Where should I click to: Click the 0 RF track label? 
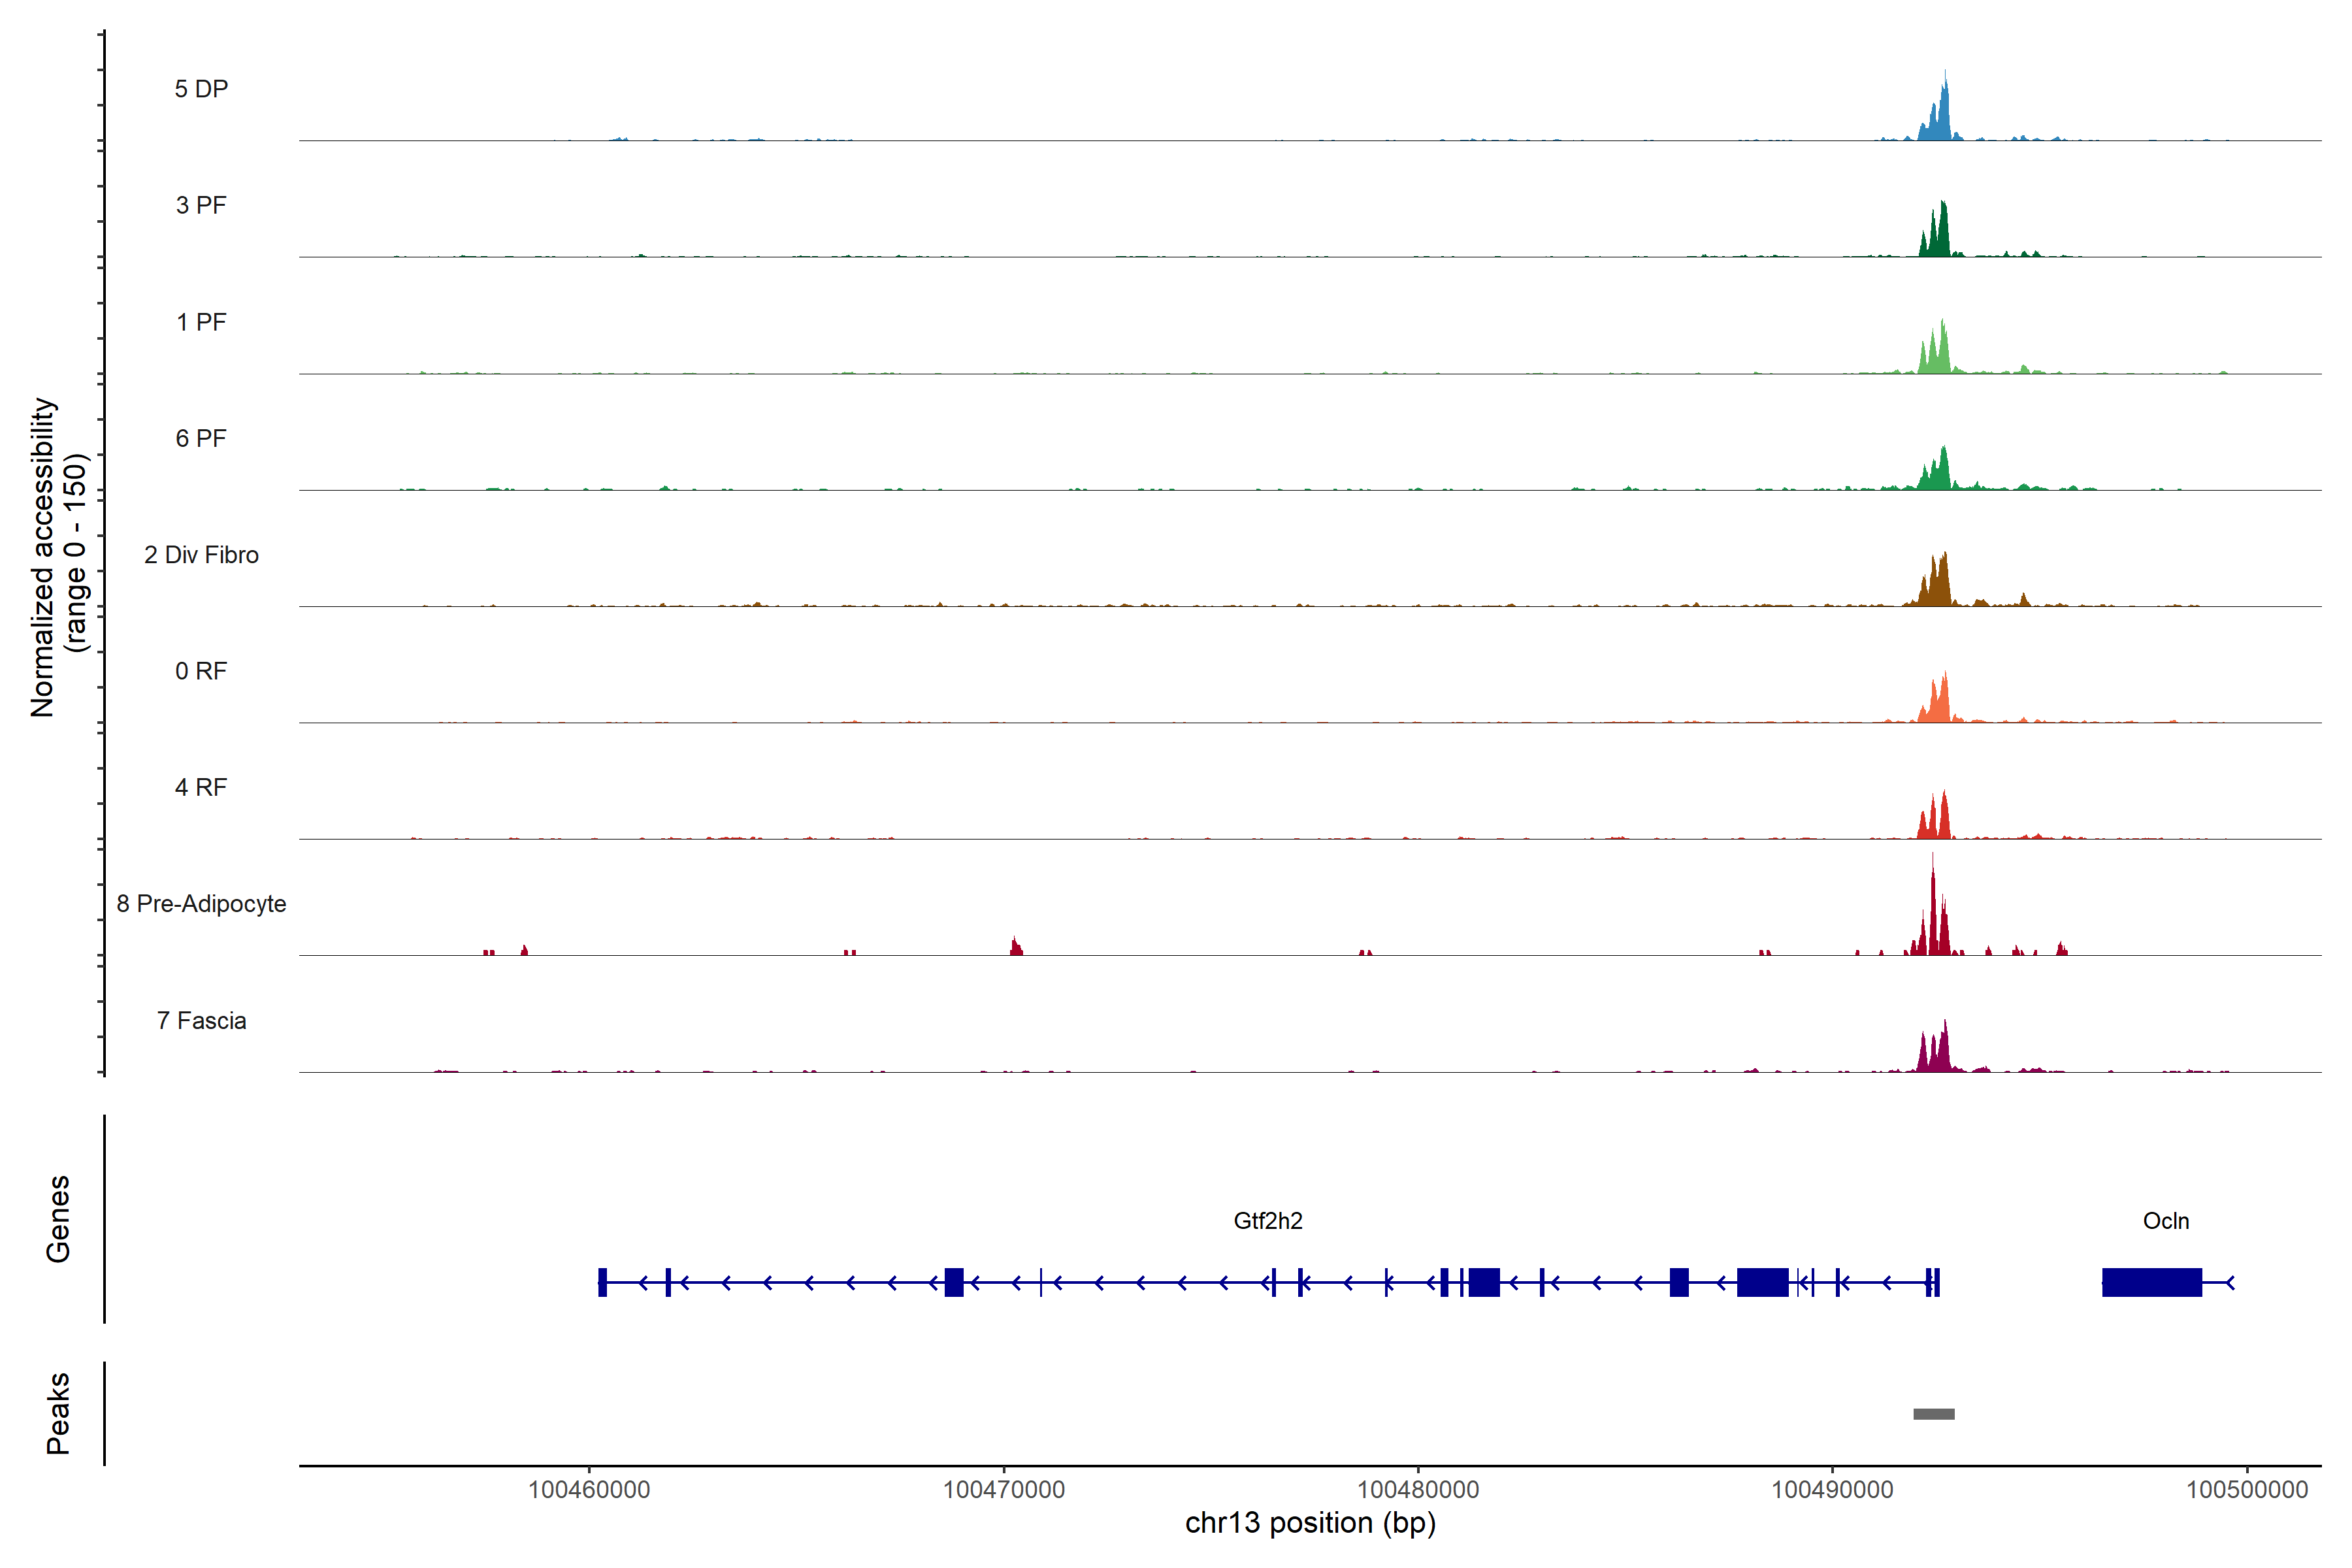(201, 671)
